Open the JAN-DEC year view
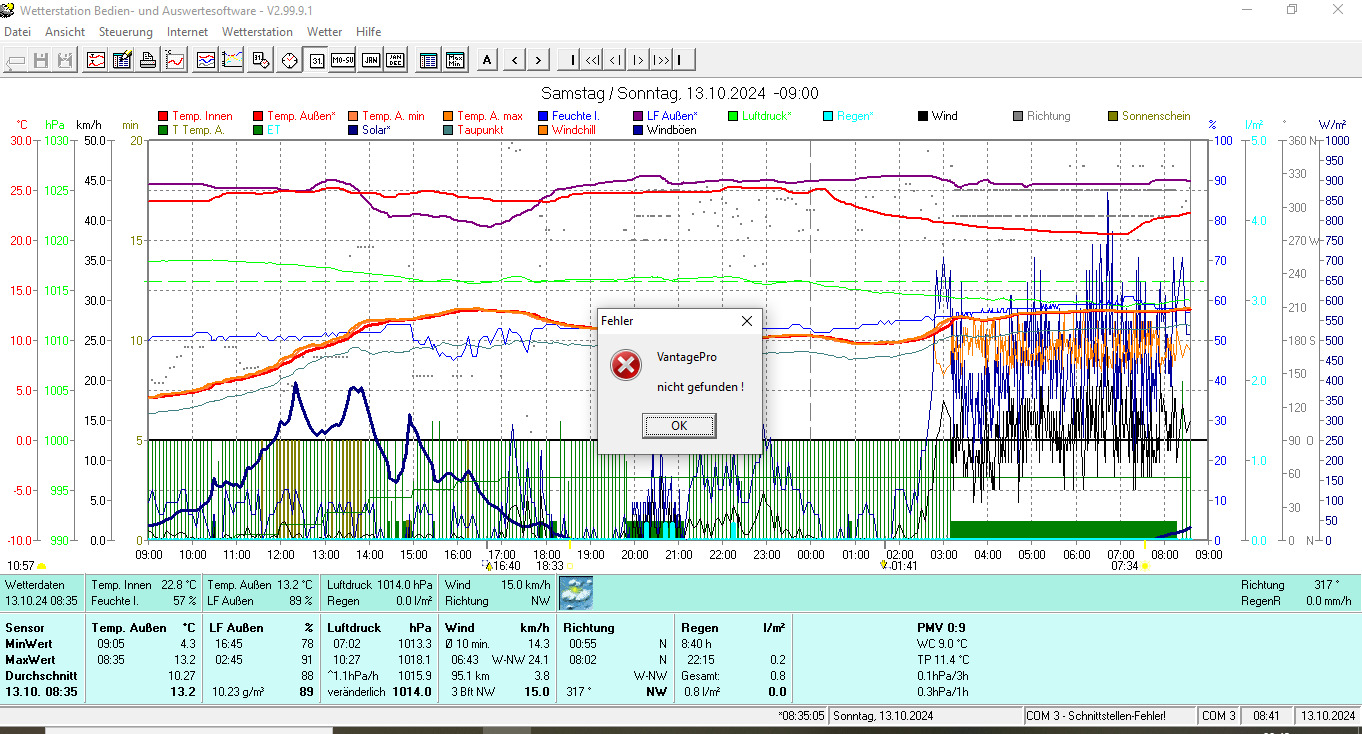 coord(396,60)
